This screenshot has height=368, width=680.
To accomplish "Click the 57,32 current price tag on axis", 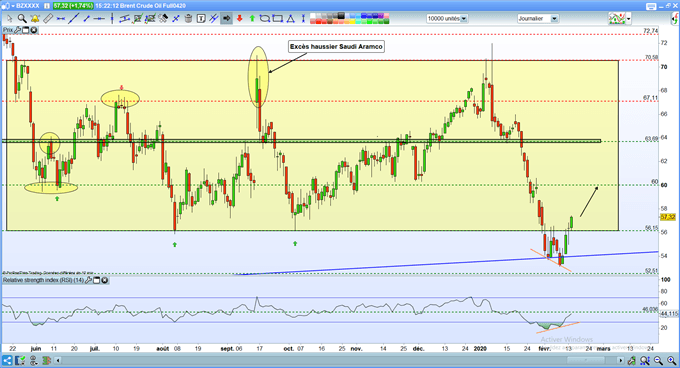I will tap(668, 217).
